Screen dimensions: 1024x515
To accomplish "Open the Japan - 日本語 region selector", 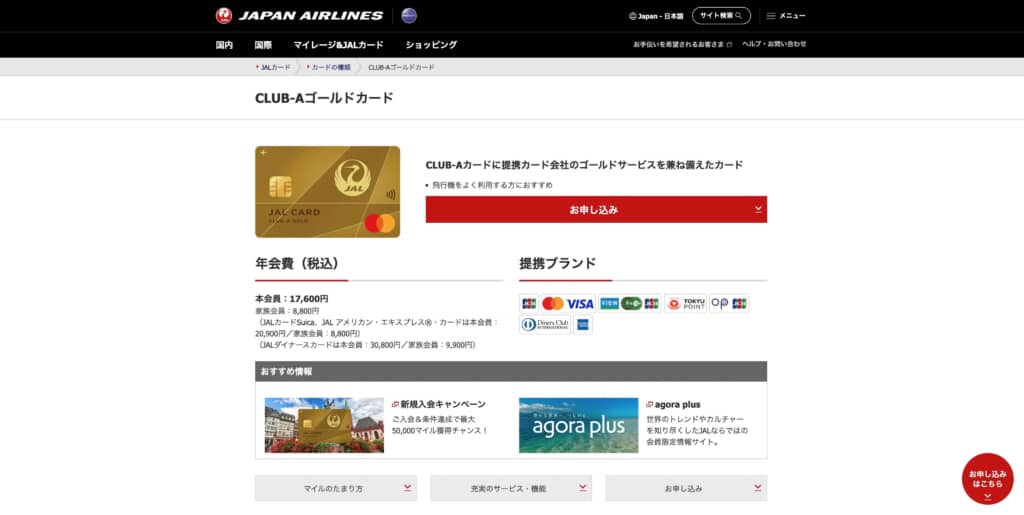I will (656, 16).
